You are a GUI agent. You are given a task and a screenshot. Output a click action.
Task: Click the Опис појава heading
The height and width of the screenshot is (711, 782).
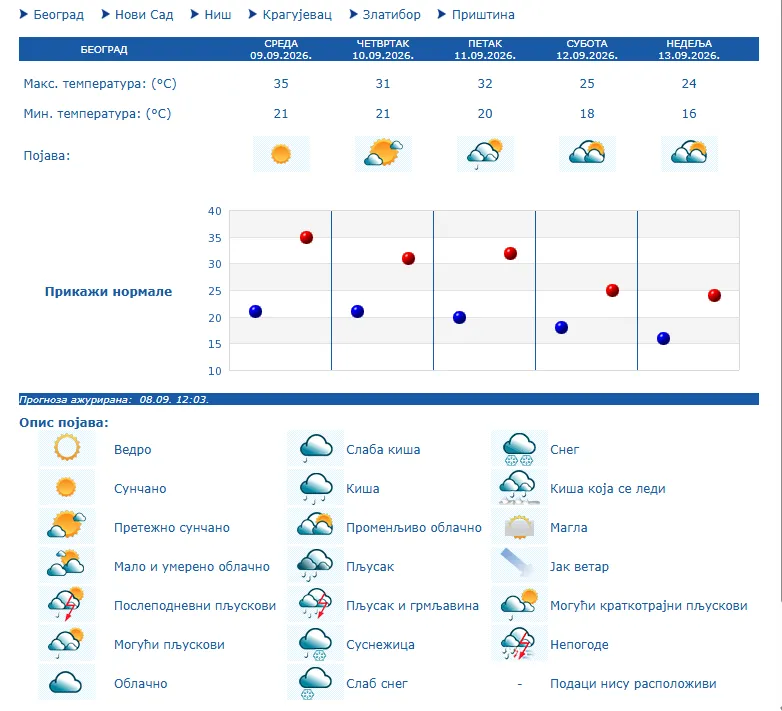(x=64, y=422)
